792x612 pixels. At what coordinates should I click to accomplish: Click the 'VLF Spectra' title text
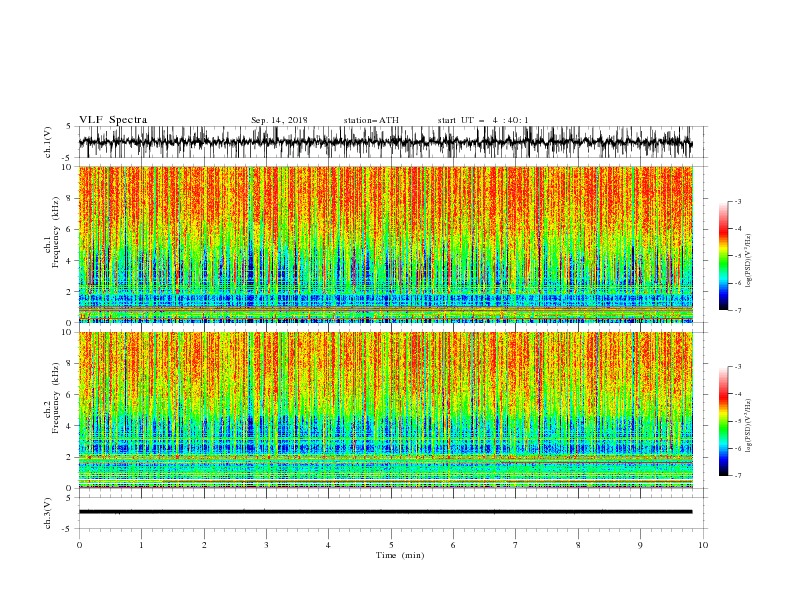[x=113, y=120]
